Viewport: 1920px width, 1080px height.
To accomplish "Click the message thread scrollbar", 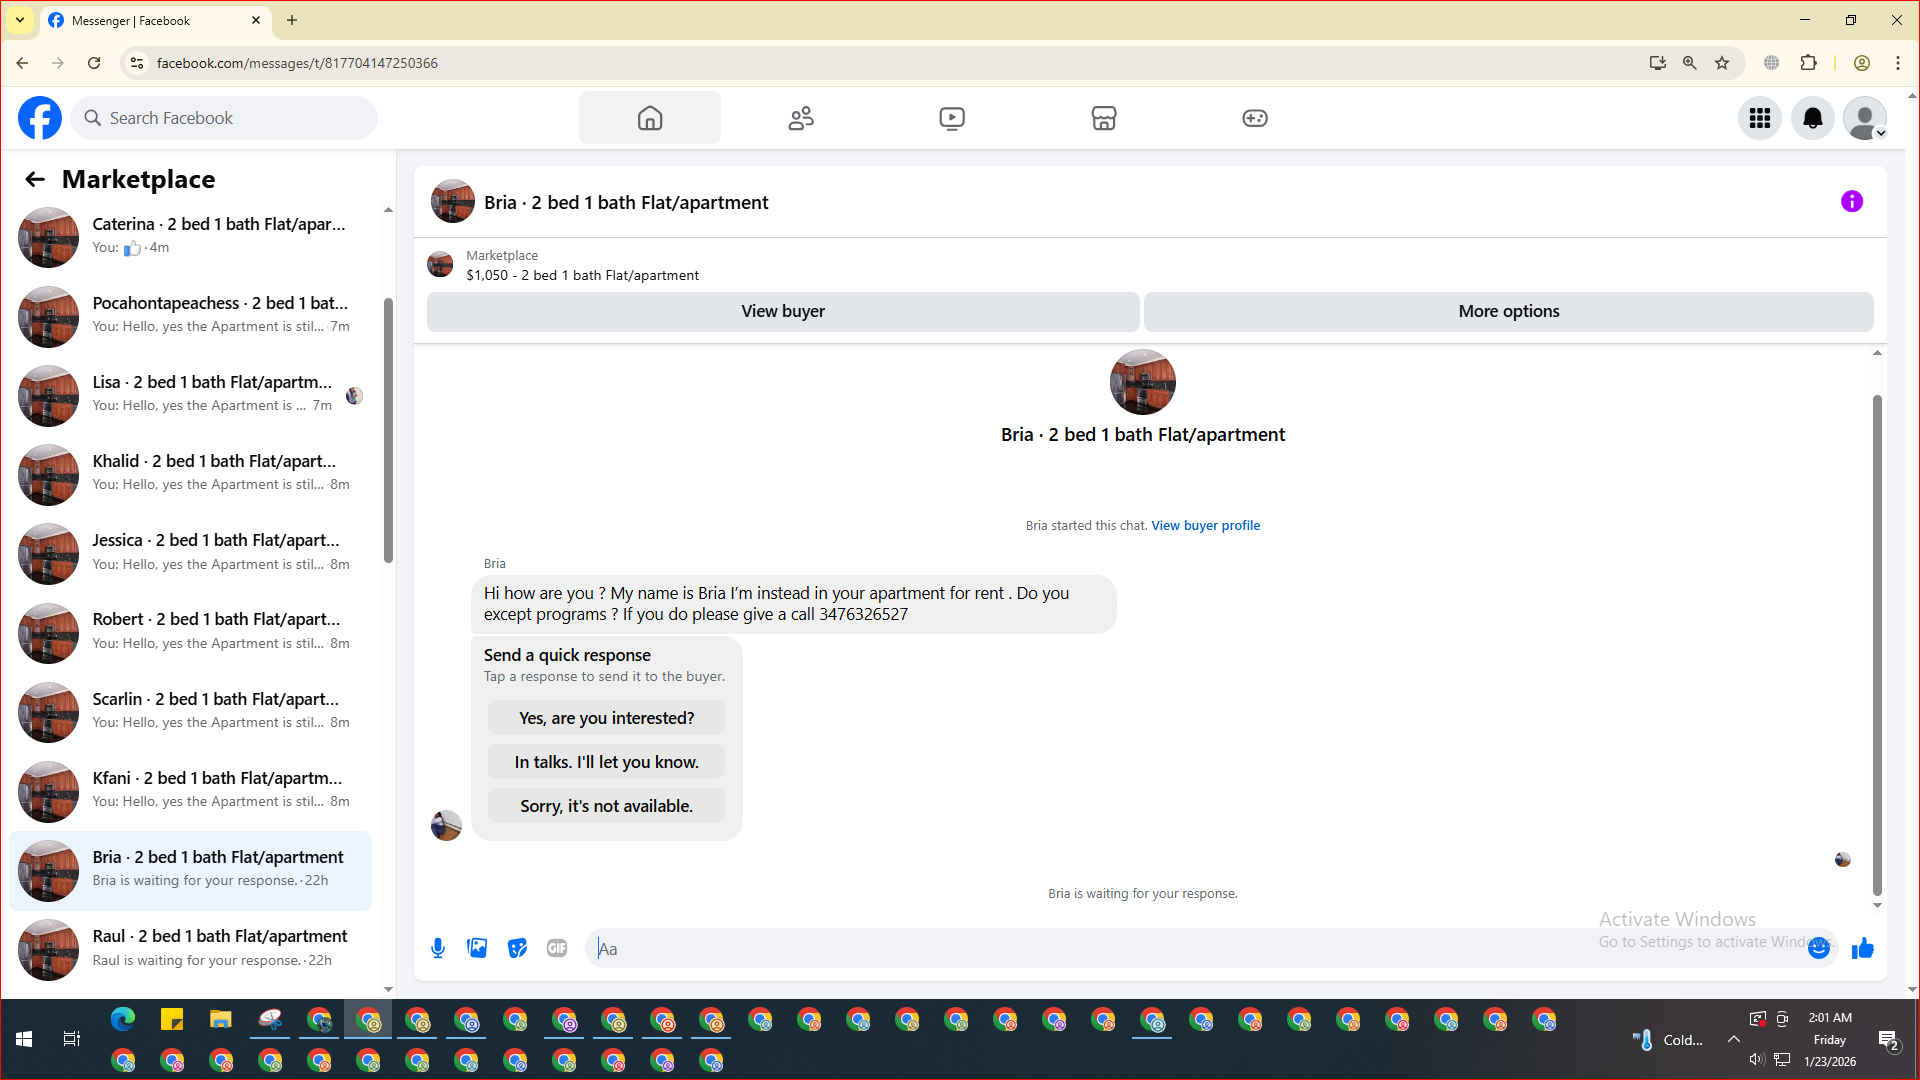I will click(1877, 645).
